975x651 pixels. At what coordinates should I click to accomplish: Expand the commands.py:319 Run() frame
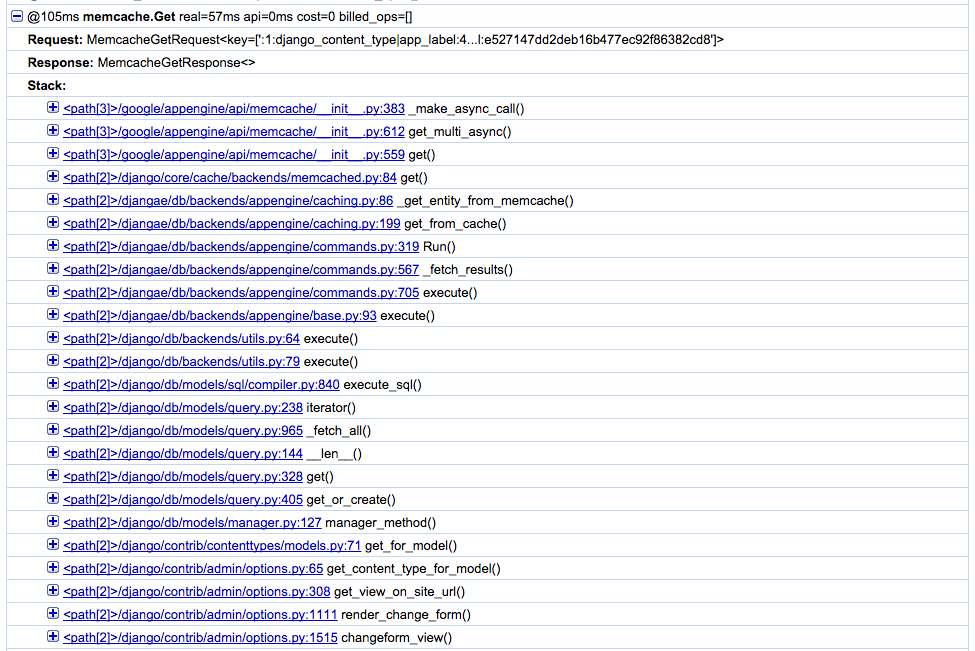click(53, 246)
